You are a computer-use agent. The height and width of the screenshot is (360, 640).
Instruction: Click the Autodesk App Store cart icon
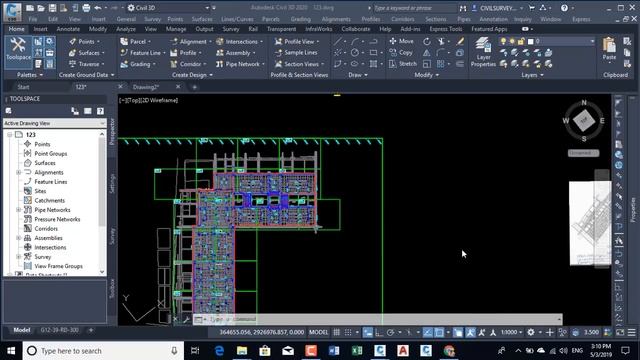[531, 8]
